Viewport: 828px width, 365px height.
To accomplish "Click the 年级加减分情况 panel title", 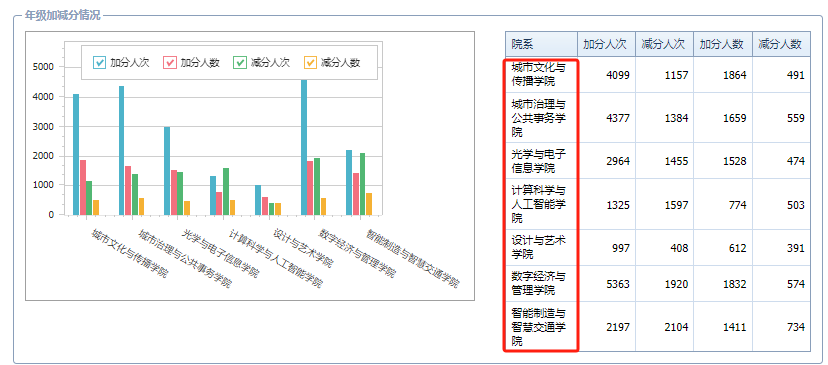I will tap(62, 15).
